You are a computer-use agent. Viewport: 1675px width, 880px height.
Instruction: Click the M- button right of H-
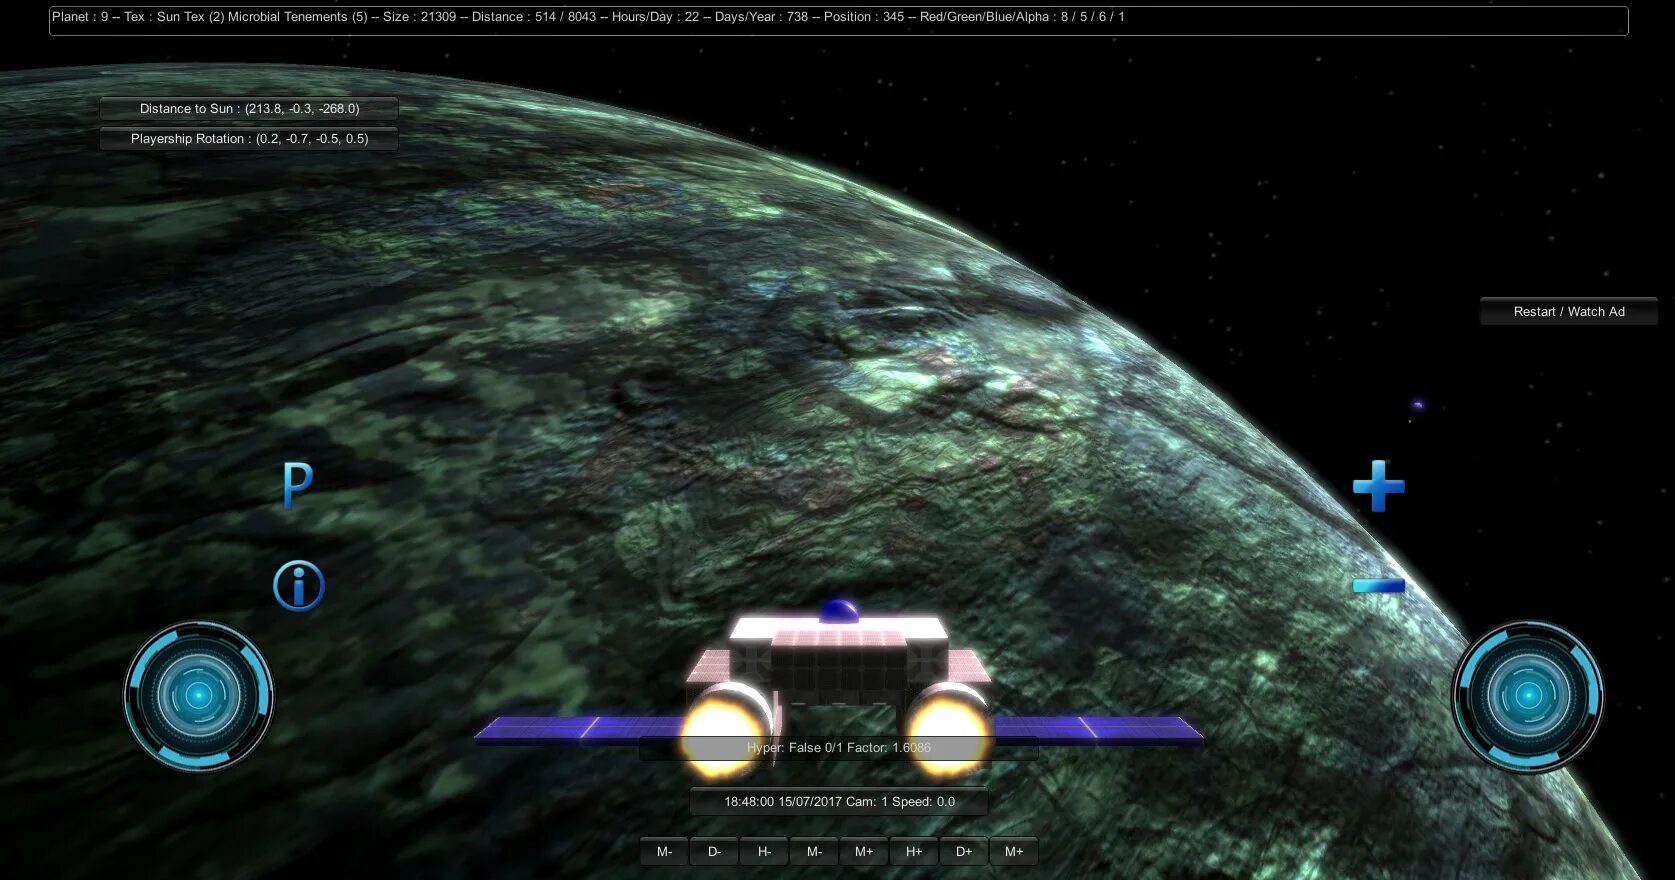point(814,852)
